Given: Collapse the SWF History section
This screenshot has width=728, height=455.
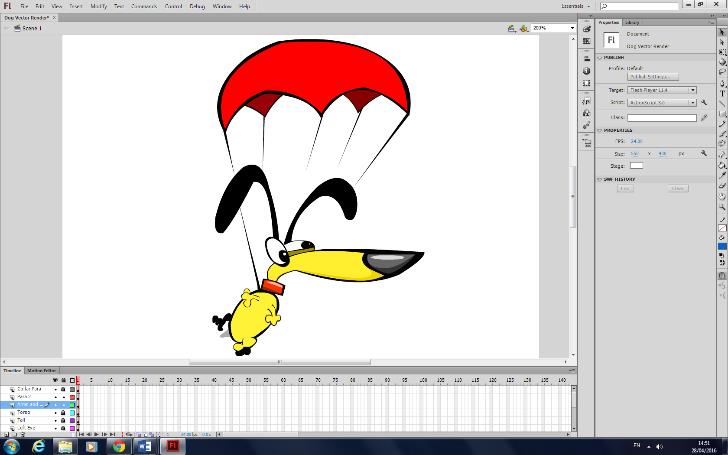Looking at the screenshot, I should (599, 179).
